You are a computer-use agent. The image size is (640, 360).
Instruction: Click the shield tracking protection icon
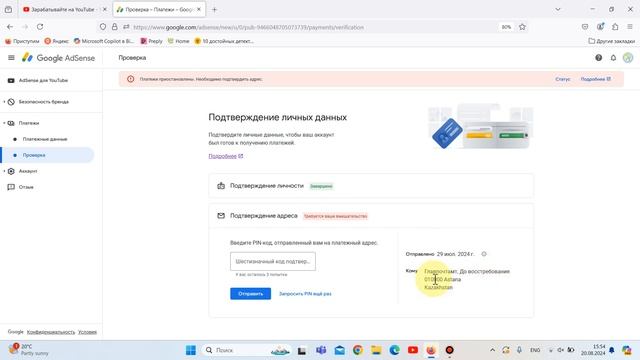tap(103, 27)
